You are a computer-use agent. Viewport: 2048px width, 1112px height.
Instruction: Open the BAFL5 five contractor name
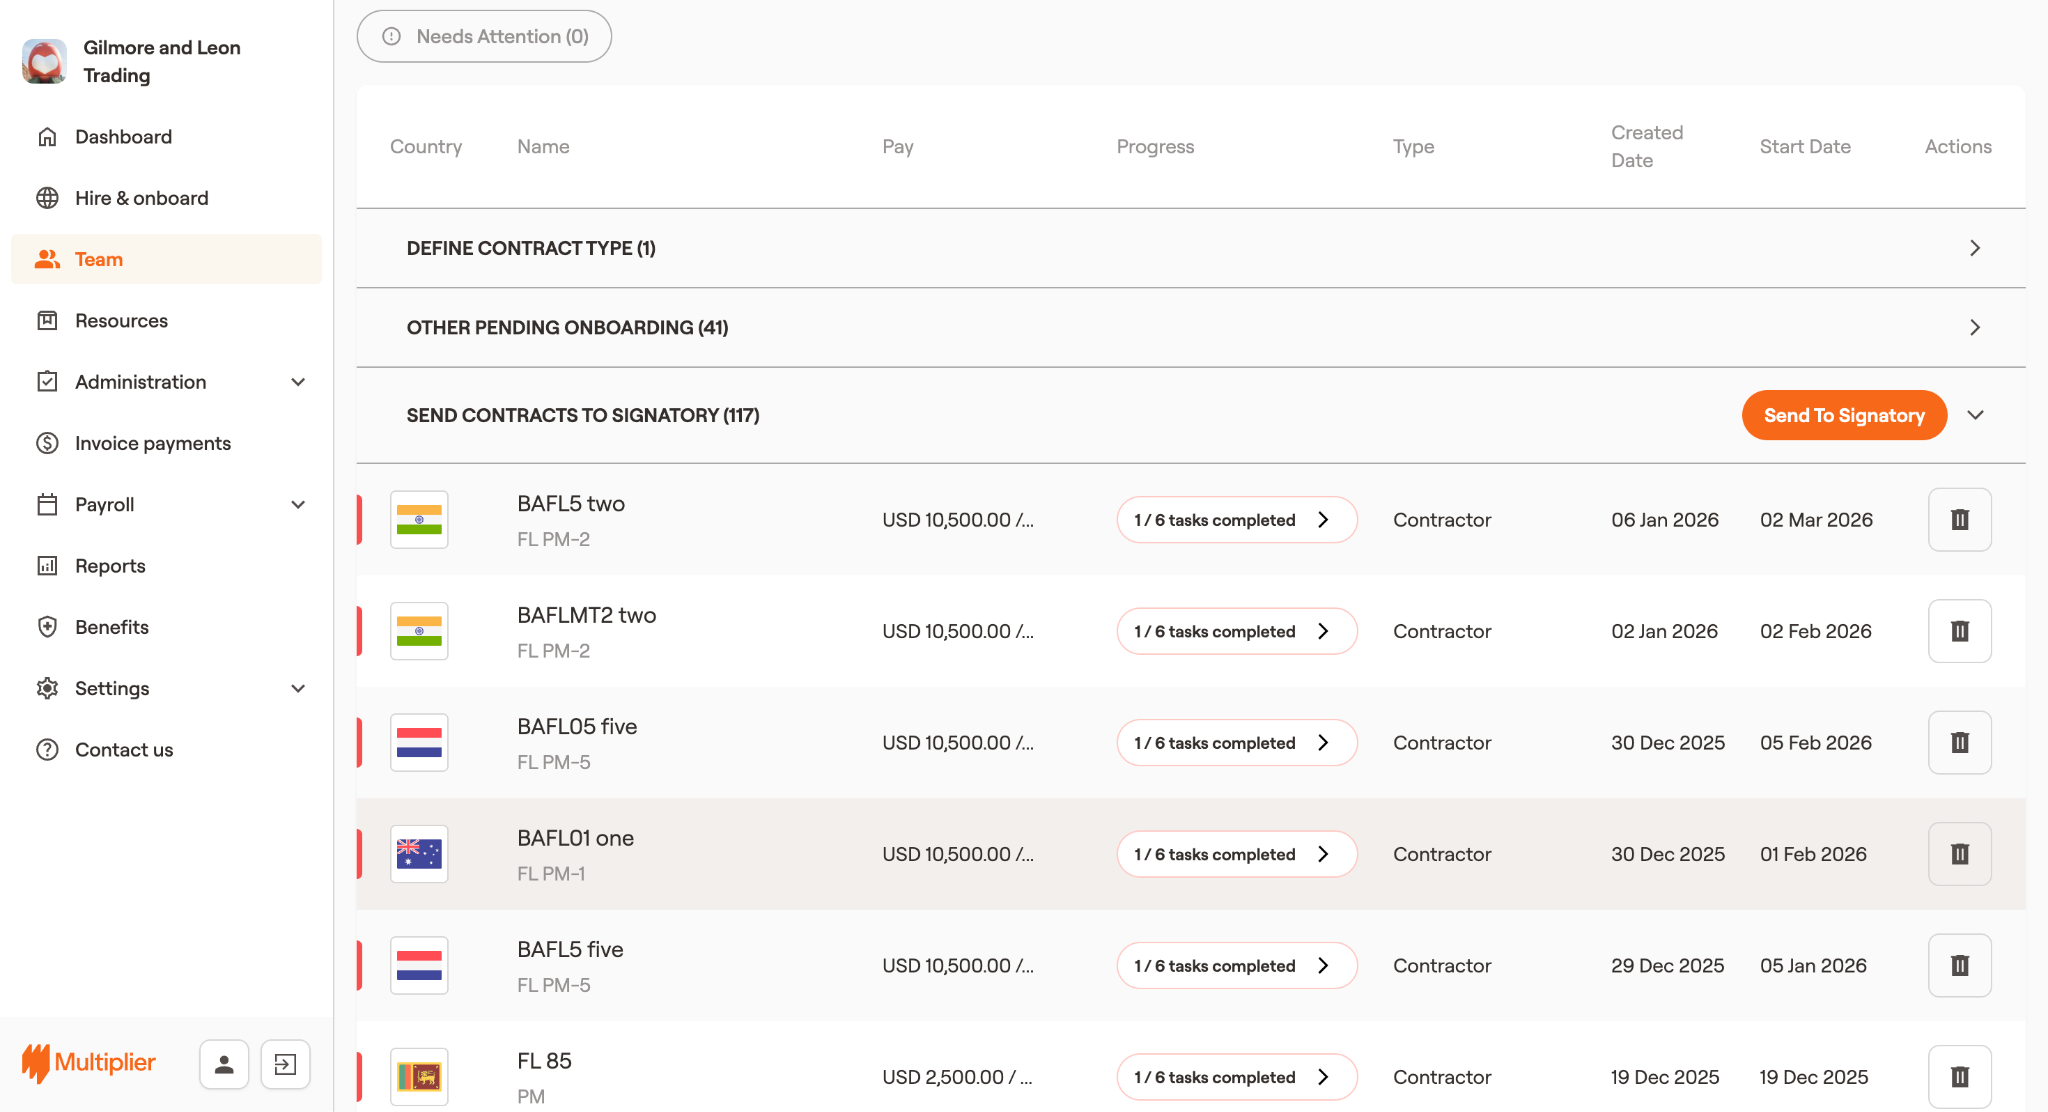pyautogui.click(x=570, y=949)
